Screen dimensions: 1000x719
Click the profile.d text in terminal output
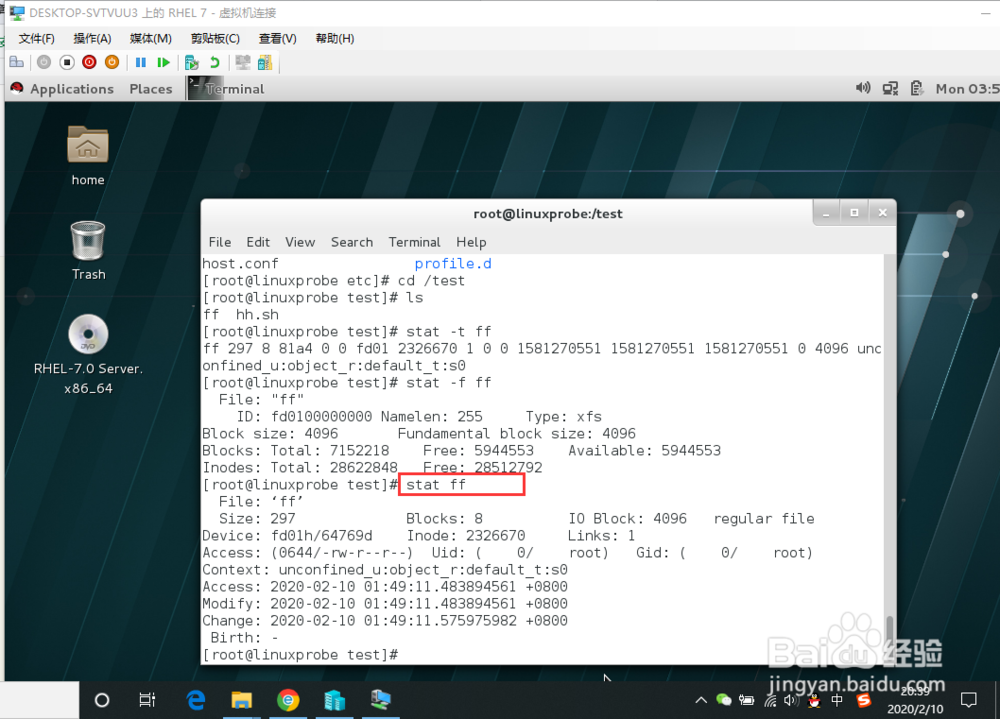(x=453, y=263)
